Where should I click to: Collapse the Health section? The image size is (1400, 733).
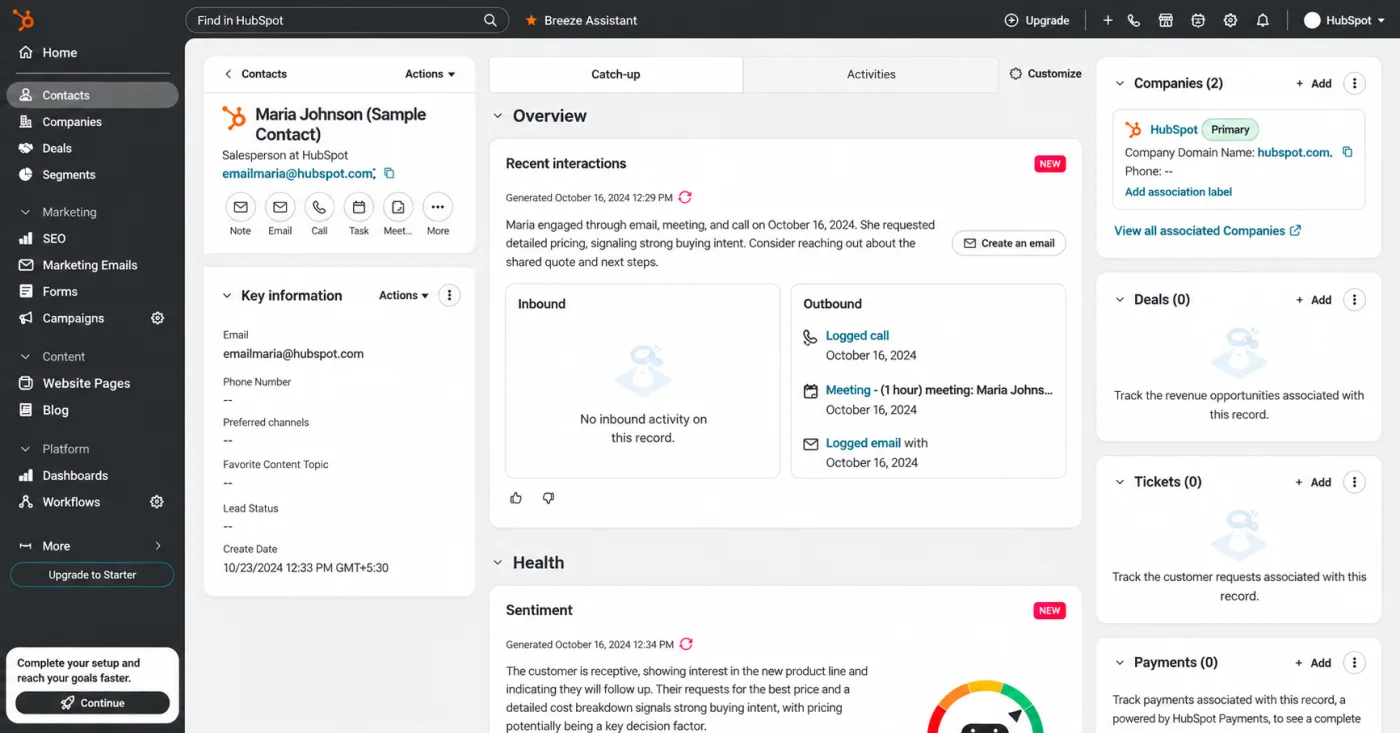click(497, 563)
